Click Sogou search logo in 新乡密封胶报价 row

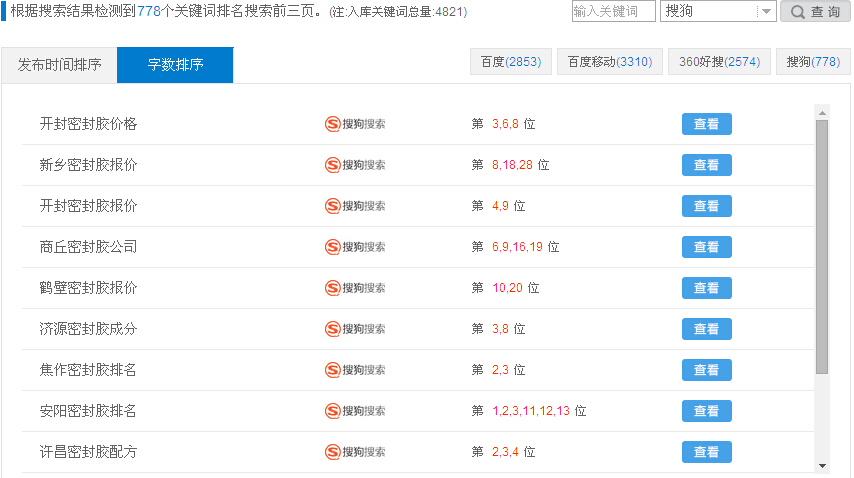pyautogui.click(x=355, y=165)
